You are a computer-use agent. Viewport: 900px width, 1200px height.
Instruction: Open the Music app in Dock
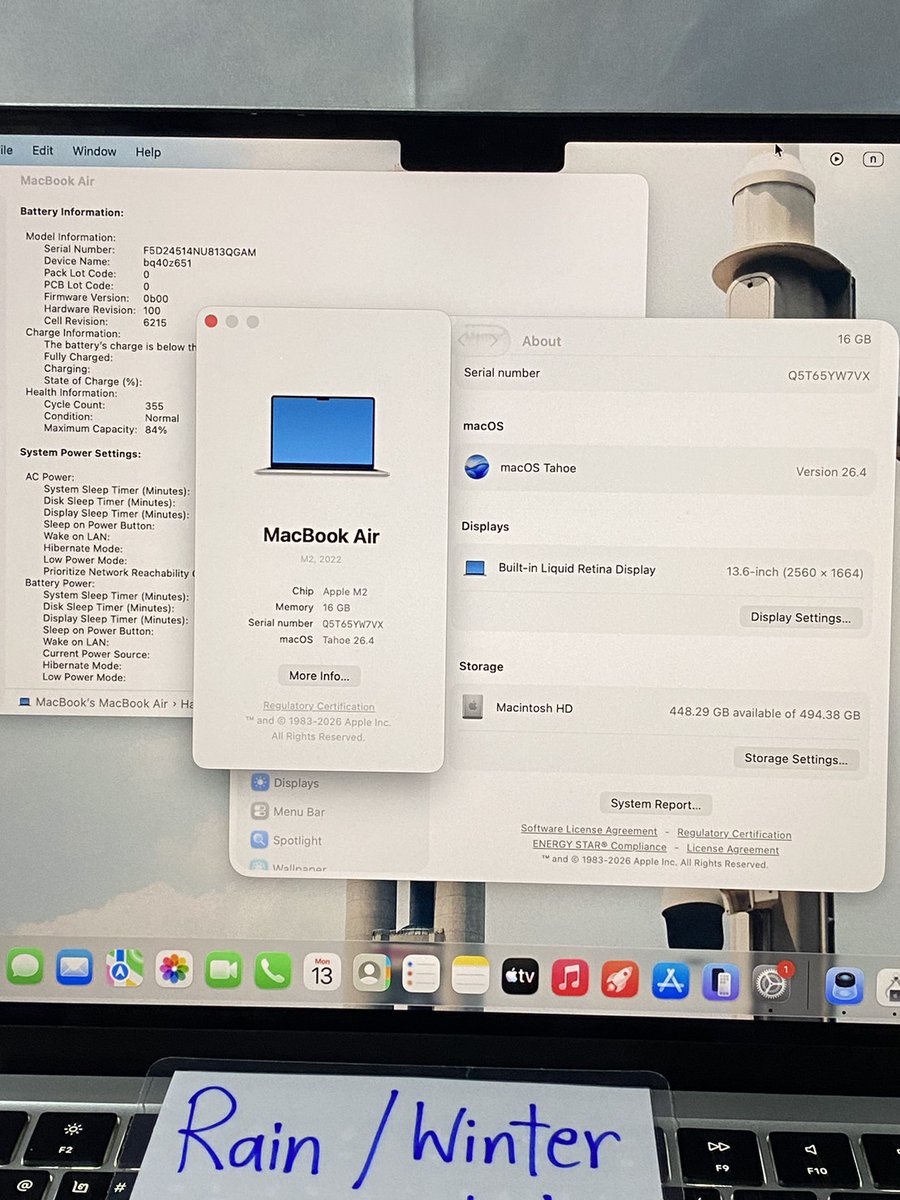(x=570, y=977)
